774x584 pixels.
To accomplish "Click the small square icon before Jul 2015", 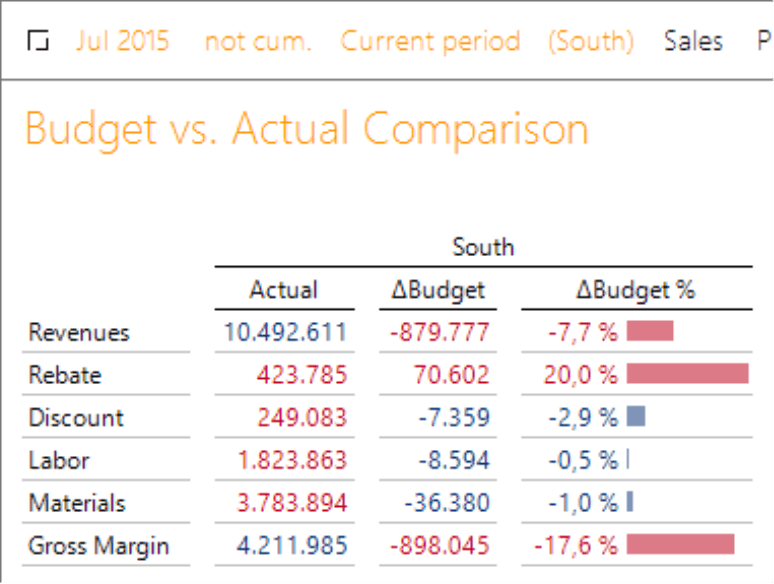I will coord(39,41).
